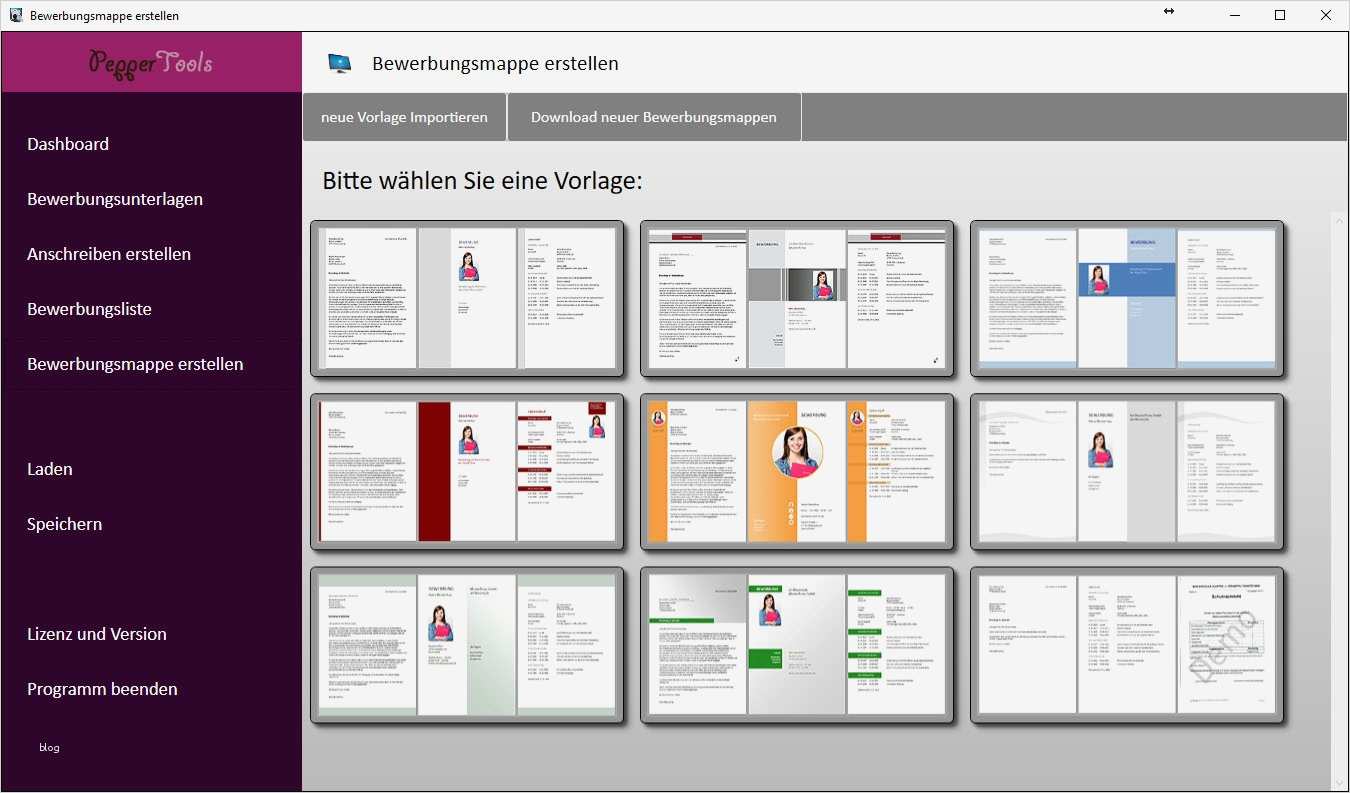Screen dimensions: 1350x793
Task: Select Anschreiben erstellen in the sidebar
Action: coord(109,254)
